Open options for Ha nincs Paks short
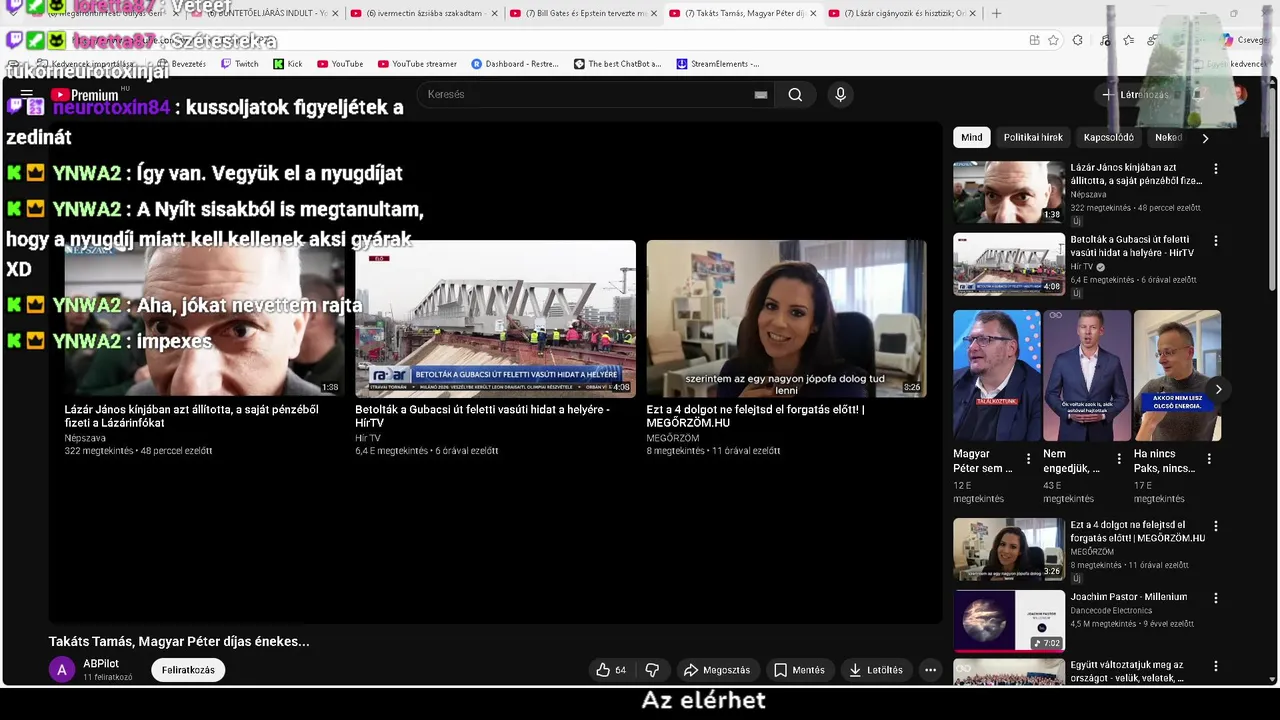This screenshot has width=1280, height=720. click(1209, 459)
